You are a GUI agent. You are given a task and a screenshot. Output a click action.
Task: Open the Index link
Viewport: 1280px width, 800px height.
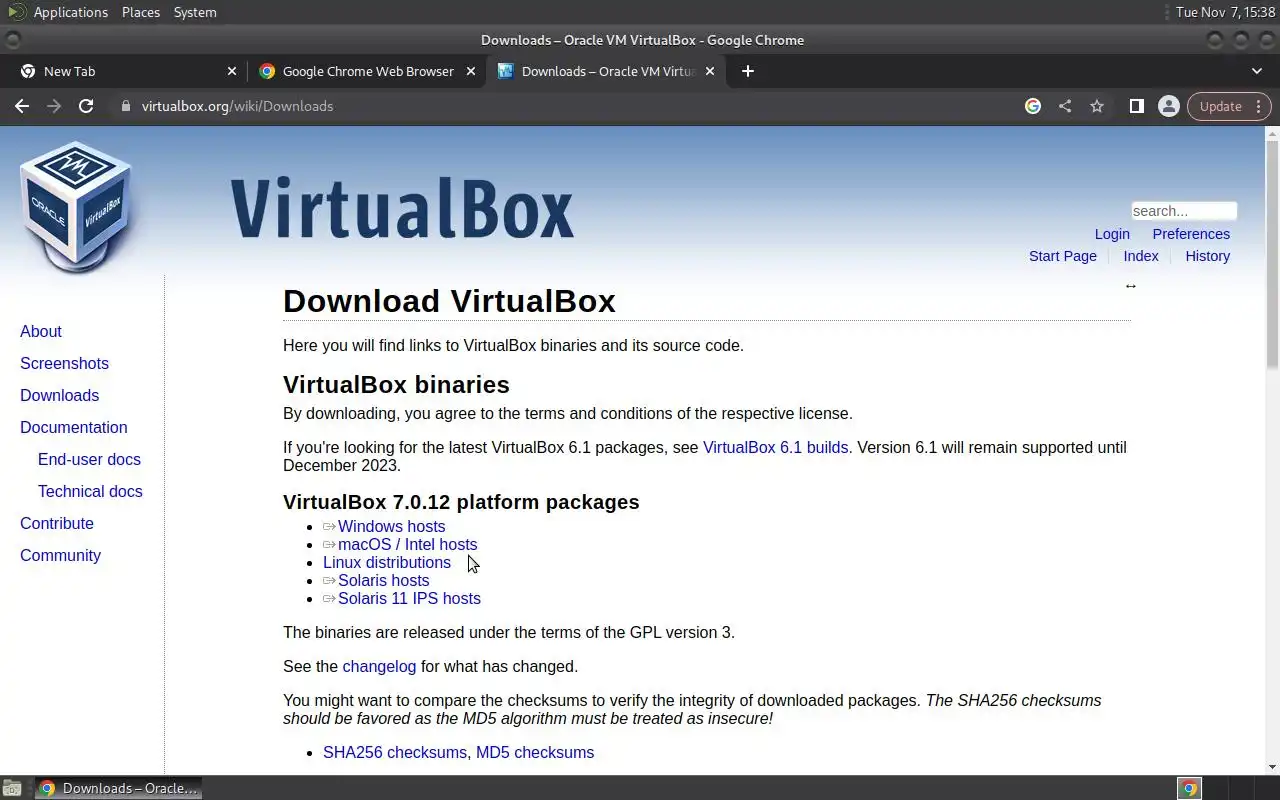1141,256
